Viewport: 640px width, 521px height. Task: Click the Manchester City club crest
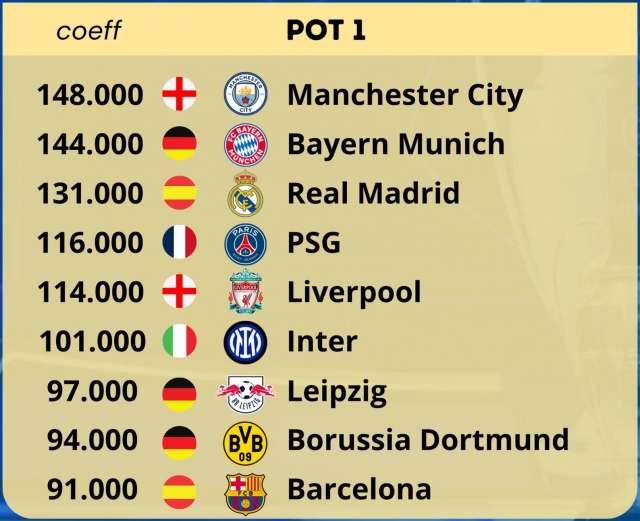click(245, 94)
